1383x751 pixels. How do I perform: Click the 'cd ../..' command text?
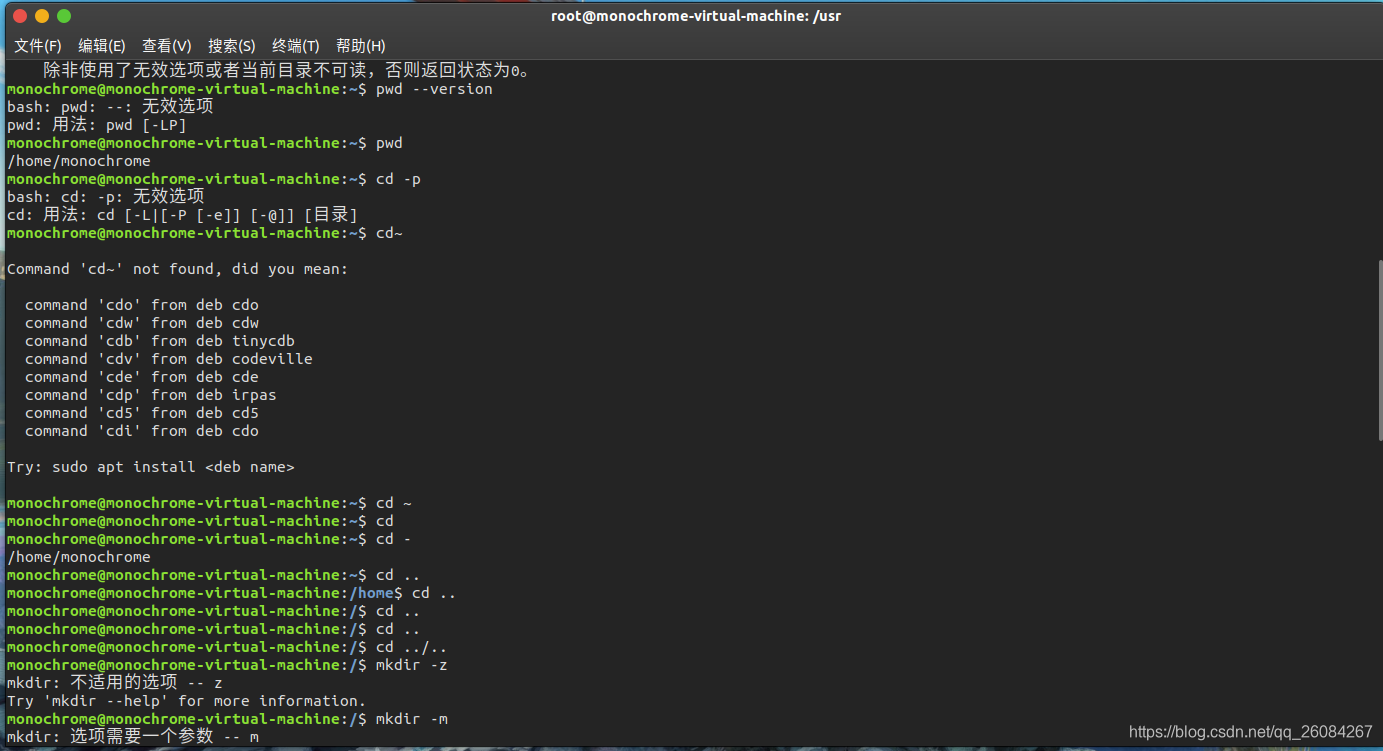point(411,647)
